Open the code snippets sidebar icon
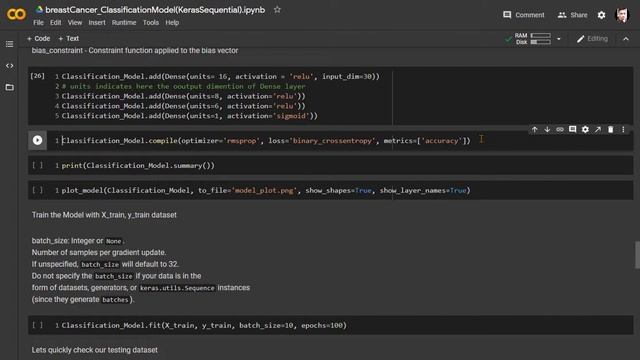 pyautogui.click(x=9, y=65)
